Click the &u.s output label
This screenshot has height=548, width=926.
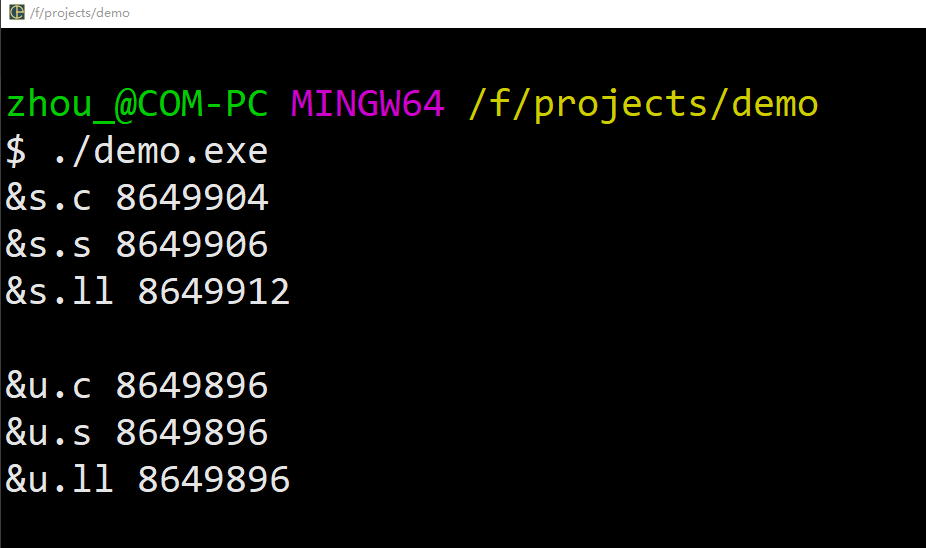click(x=48, y=433)
